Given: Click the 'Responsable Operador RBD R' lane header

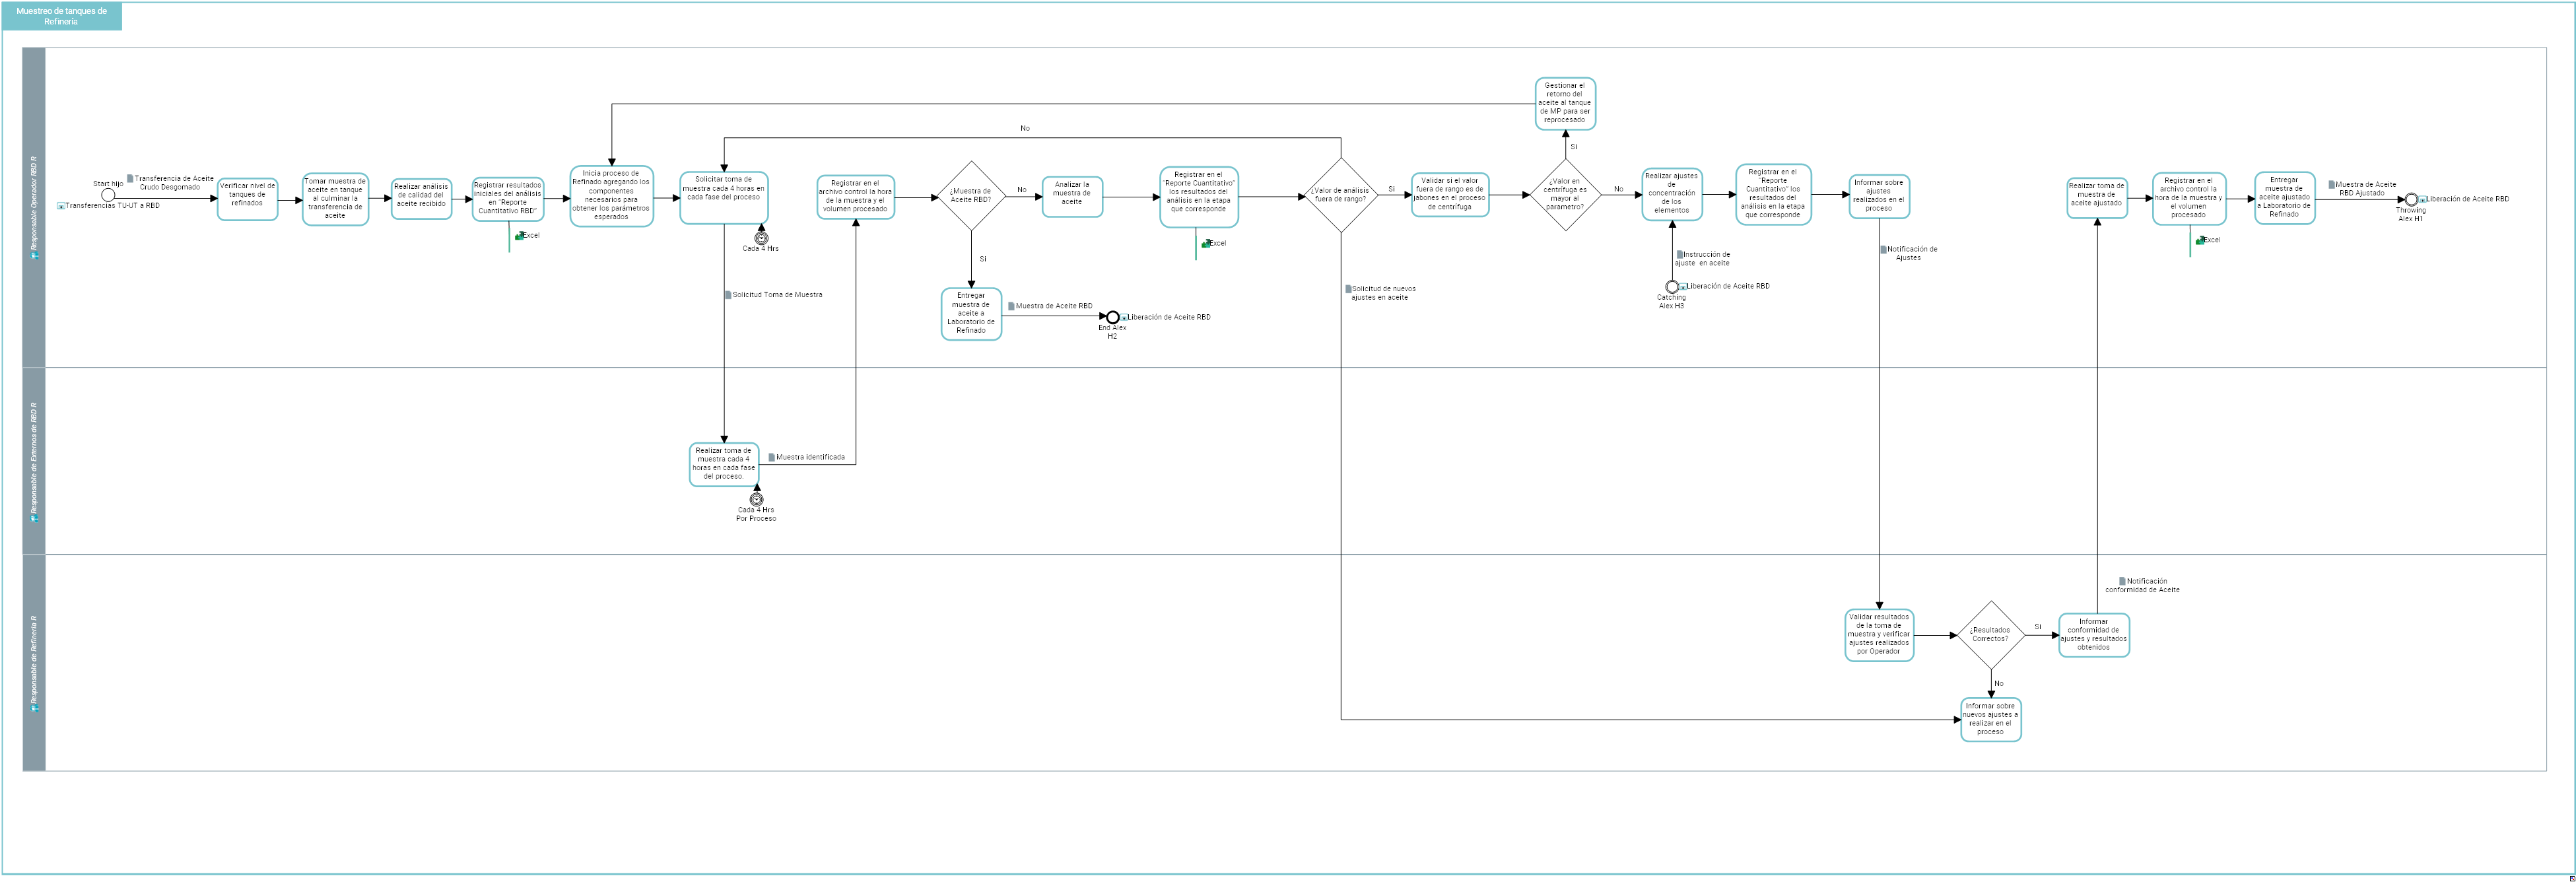Looking at the screenshot, I should coord(34,207).
